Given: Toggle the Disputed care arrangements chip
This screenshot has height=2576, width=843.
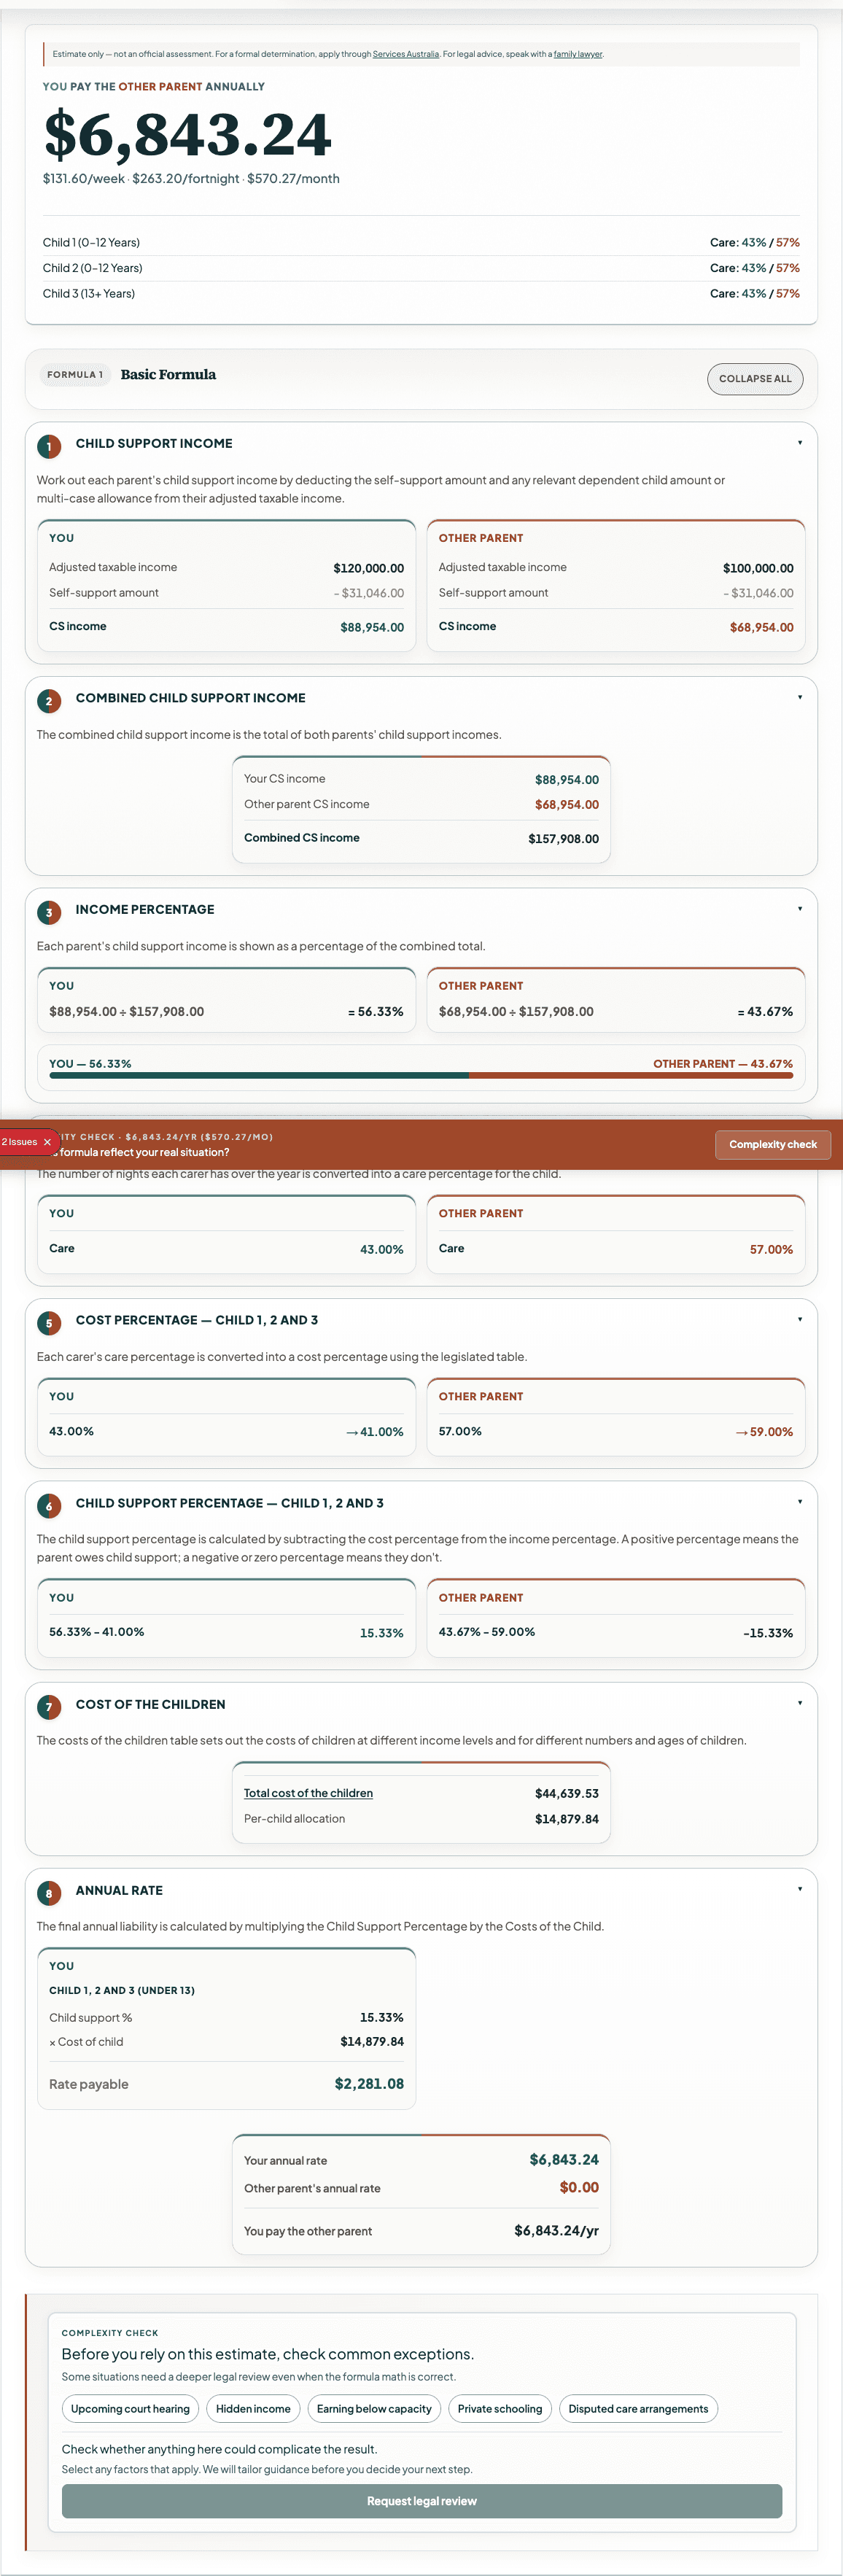Looking at the screenshot, I should coord(638,2409).
